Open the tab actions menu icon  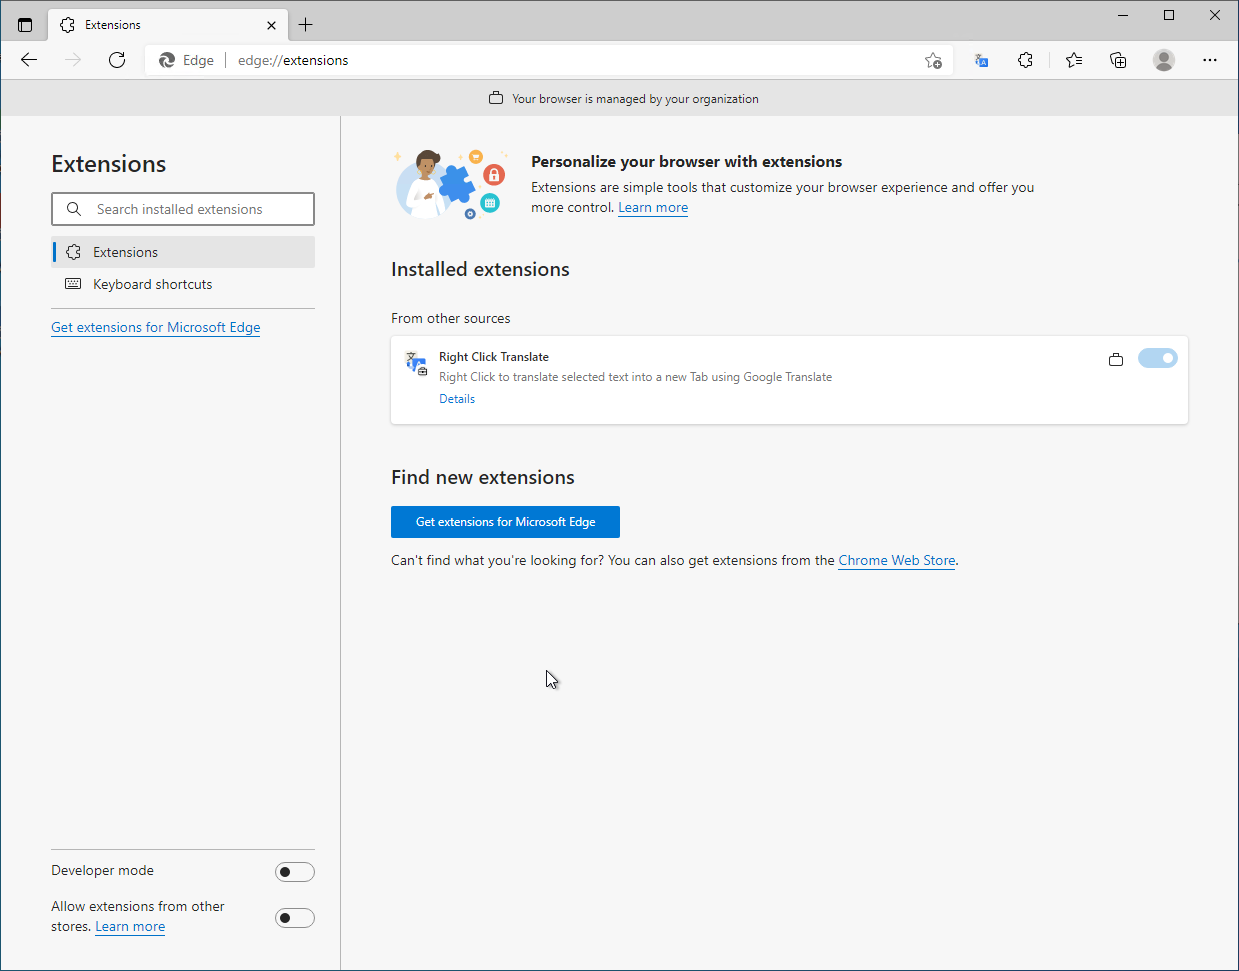click(25, 25)
